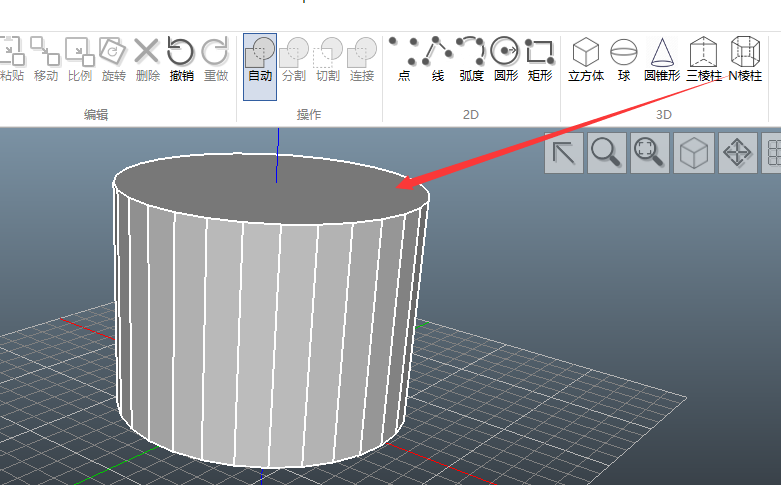Select the Rotate (旋转) tool

(x=114, y=59)
